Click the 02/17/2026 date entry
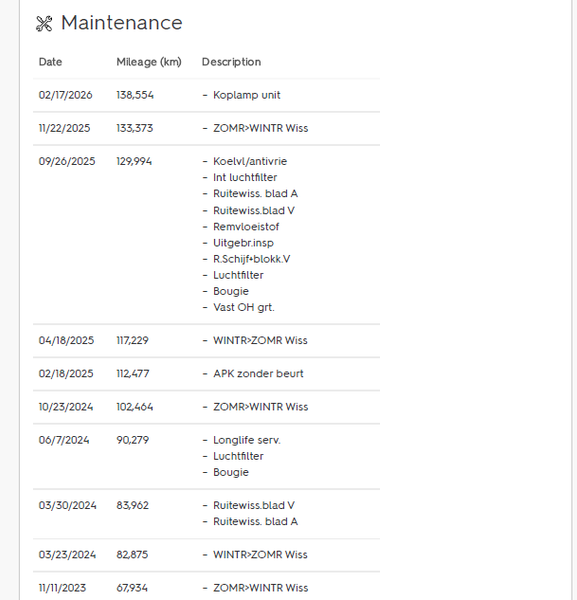Screen dimensions: 577x600 pos(65,95)
